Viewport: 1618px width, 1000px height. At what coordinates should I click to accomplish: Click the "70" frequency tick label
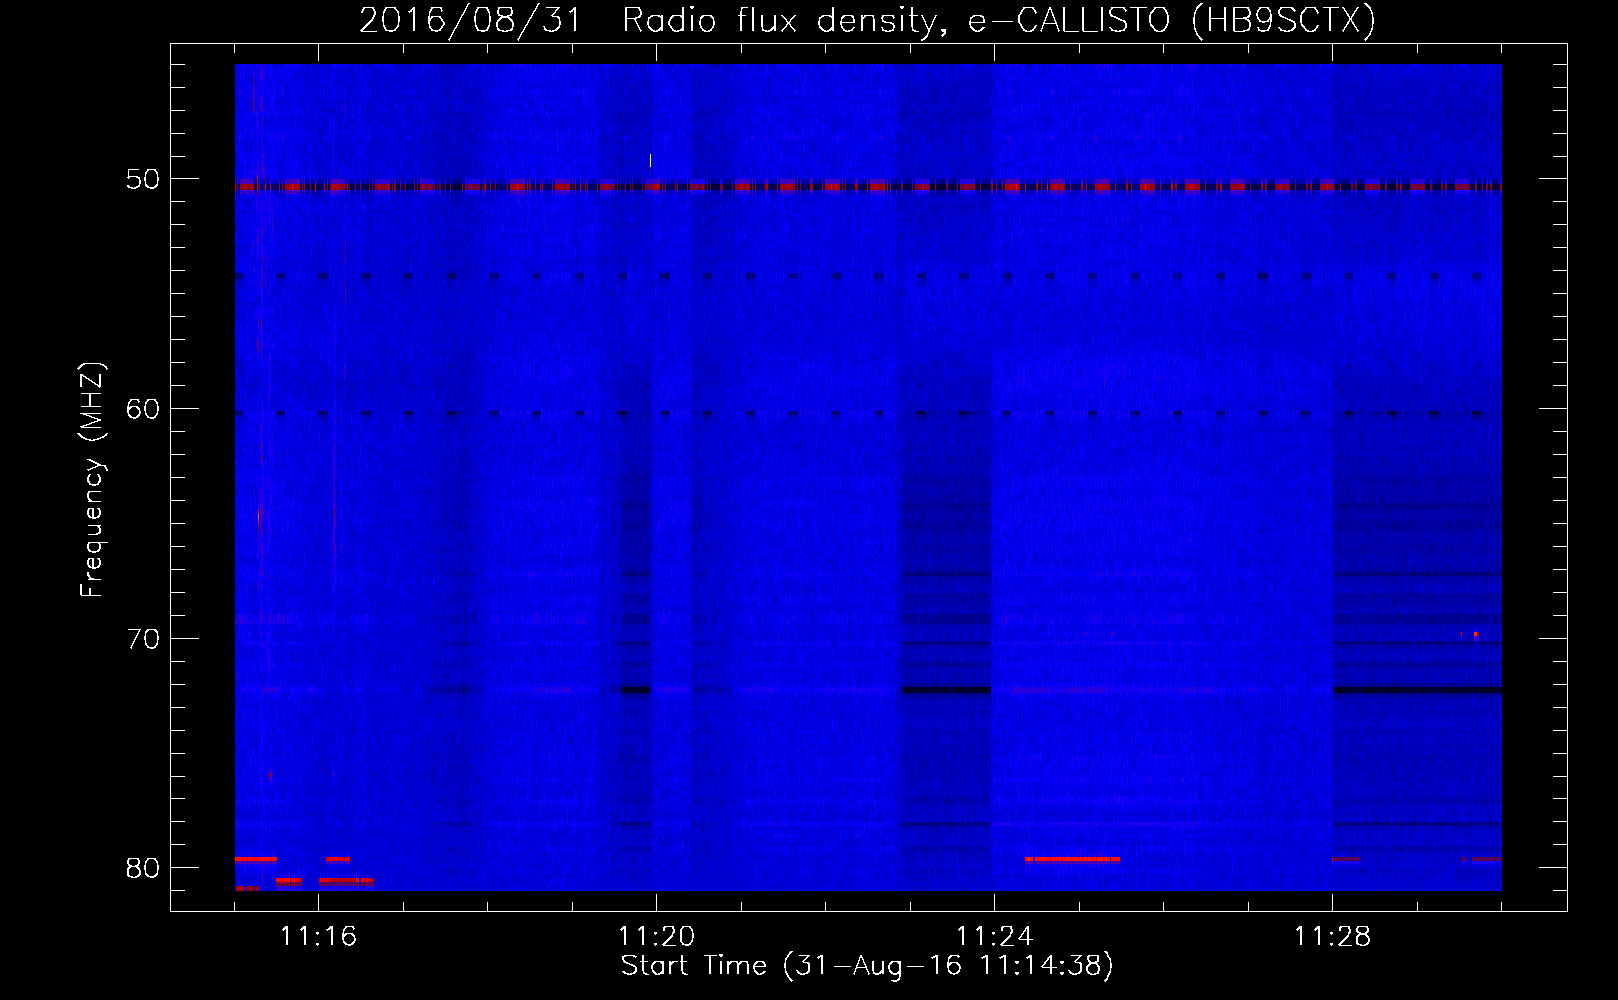143,639
